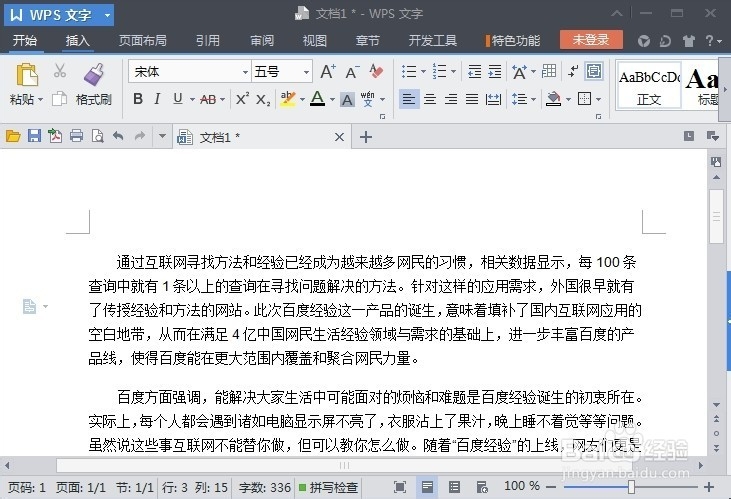Click the Print icon
The height and width of the screenshot is (499, 731).
click(76, 136)
